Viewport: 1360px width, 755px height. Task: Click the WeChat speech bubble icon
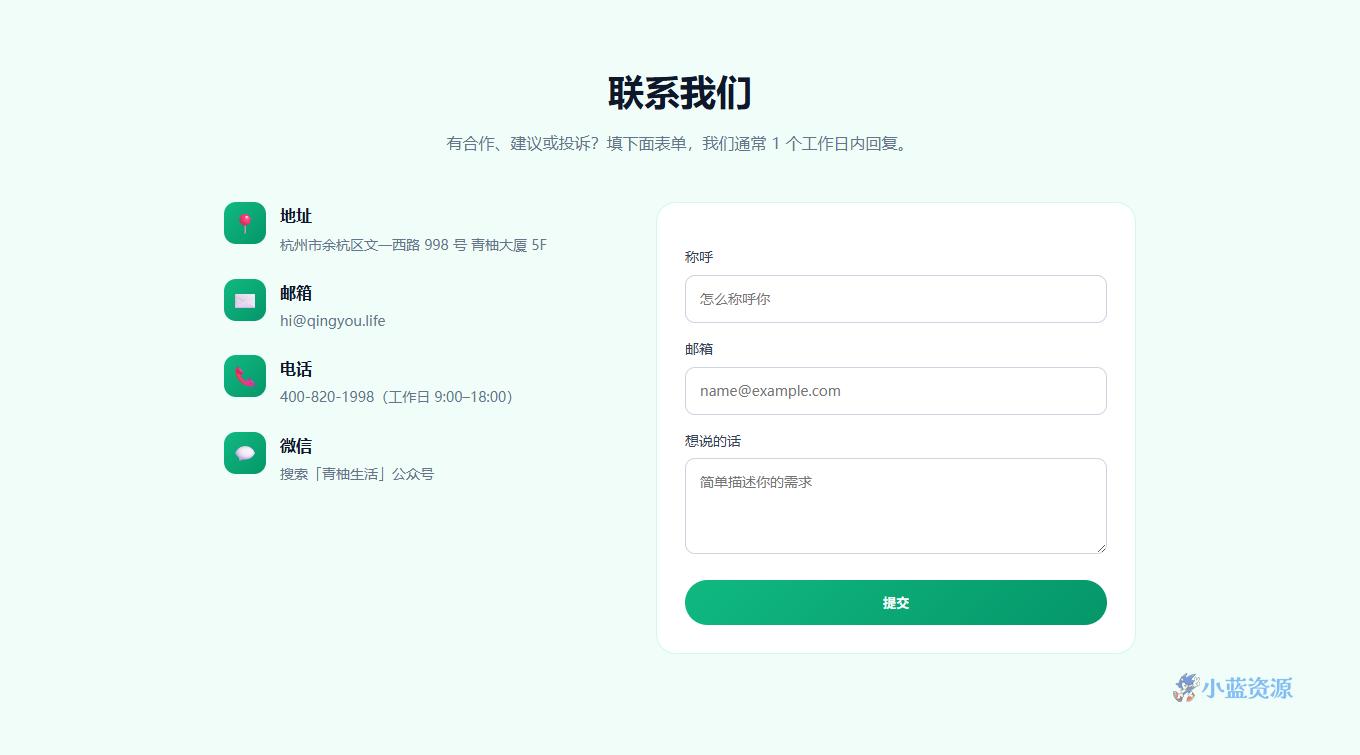245,453
